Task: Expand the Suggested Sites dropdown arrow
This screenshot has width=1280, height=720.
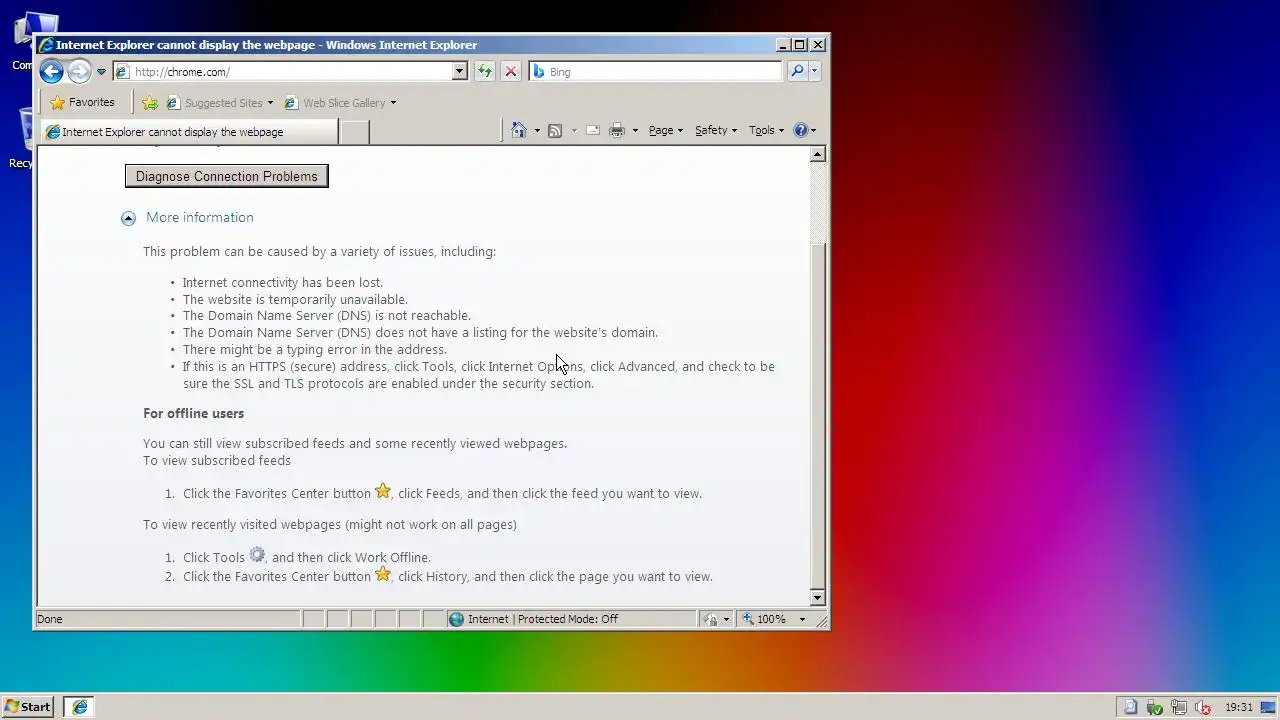Action: pos(270,103)
